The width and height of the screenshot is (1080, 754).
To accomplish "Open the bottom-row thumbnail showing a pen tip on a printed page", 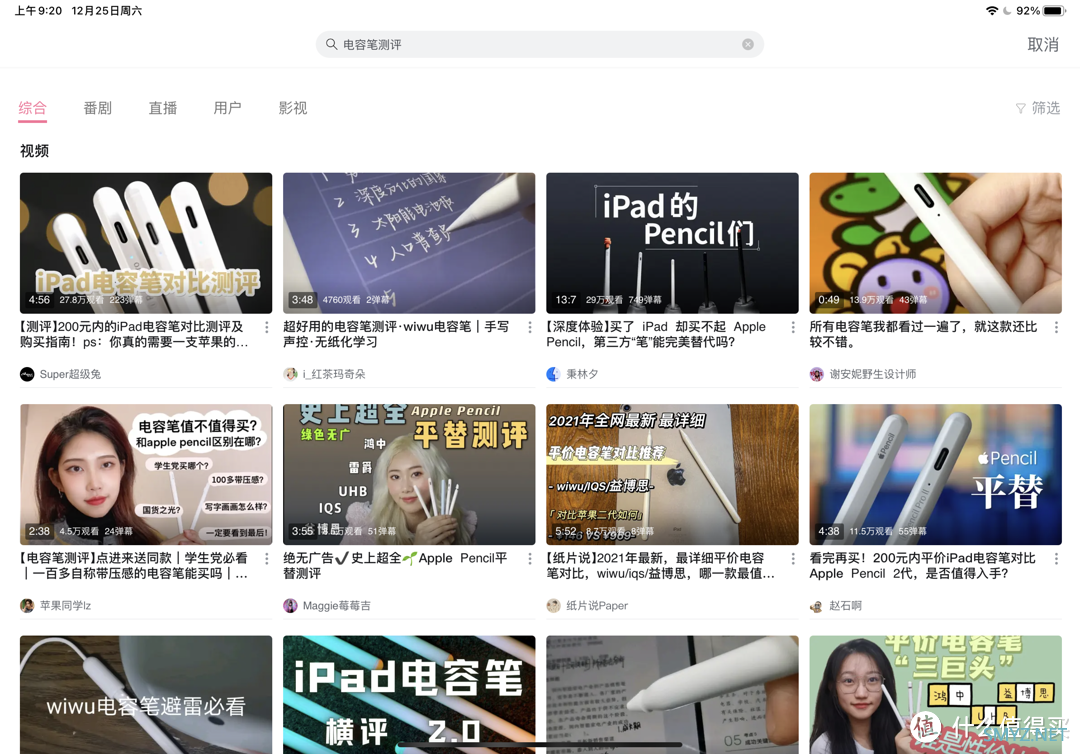I will 672,694.
